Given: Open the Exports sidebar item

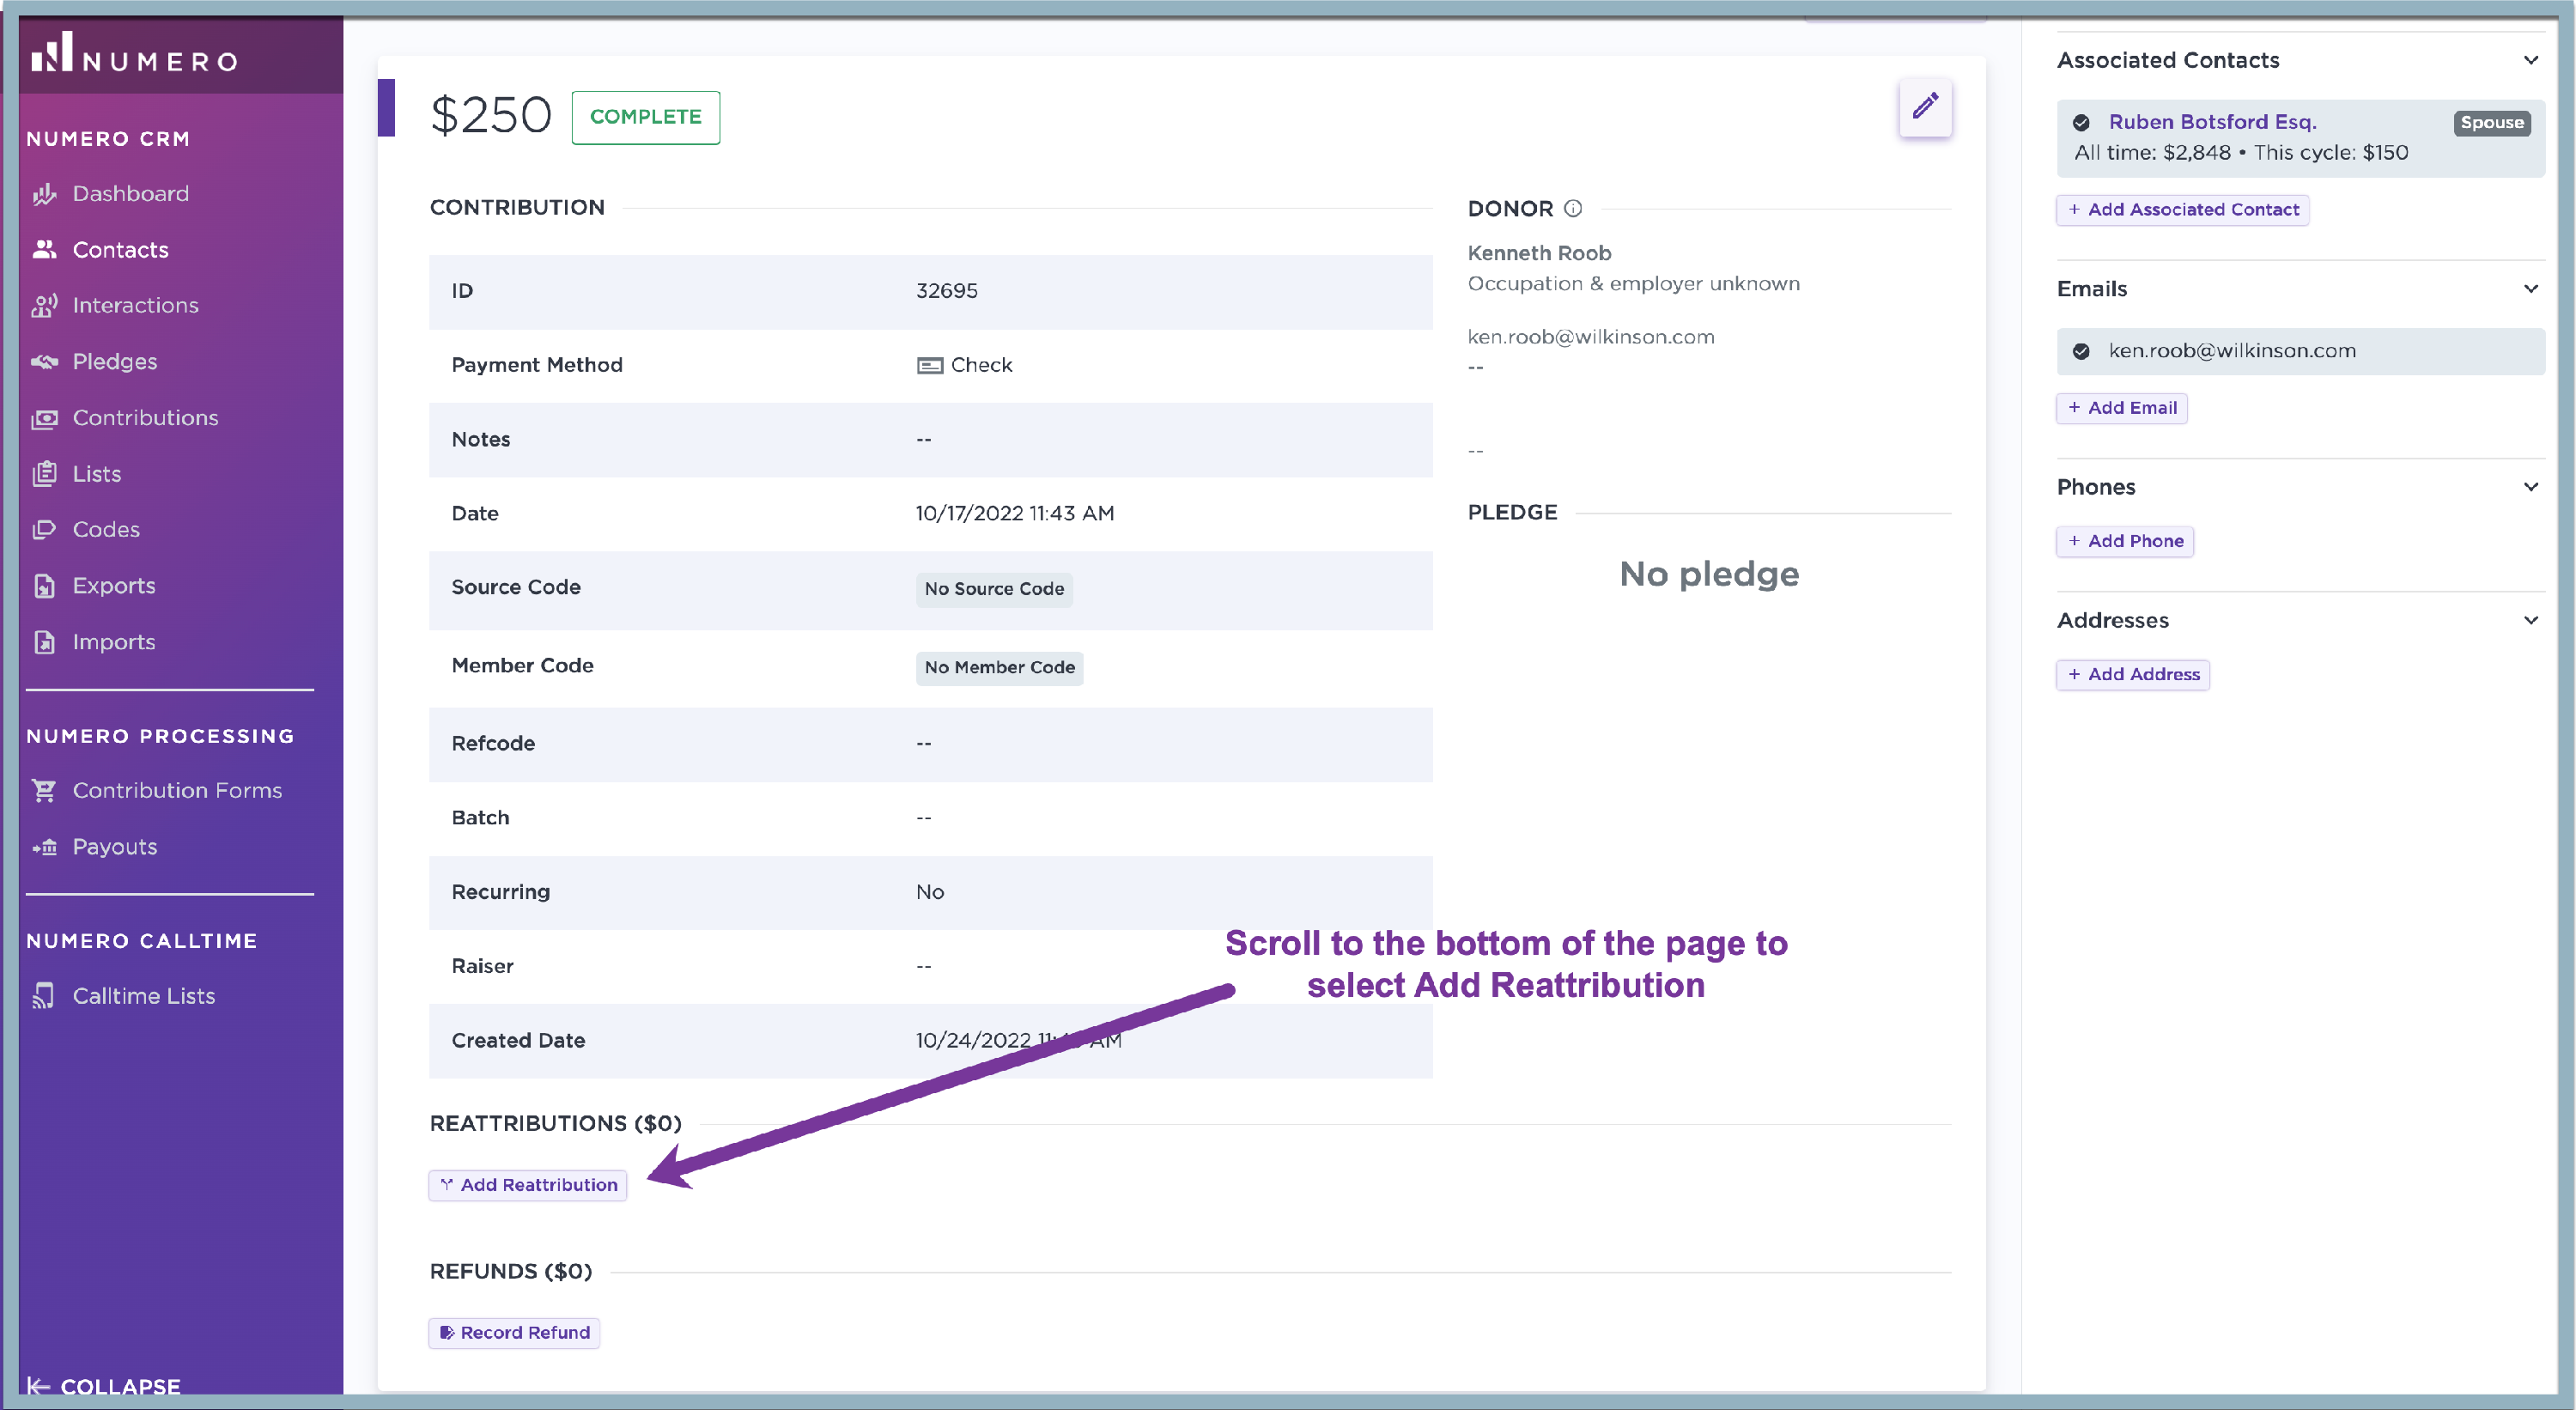Looking at the screenshot, I should [114, 586].
